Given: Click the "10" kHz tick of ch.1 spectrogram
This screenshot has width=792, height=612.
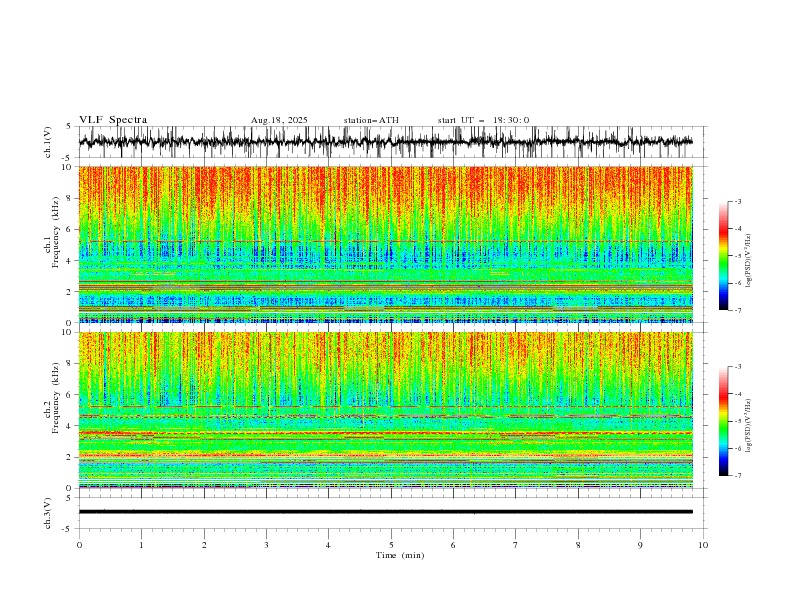Looking at the screenshot, I should coord(68,167).
